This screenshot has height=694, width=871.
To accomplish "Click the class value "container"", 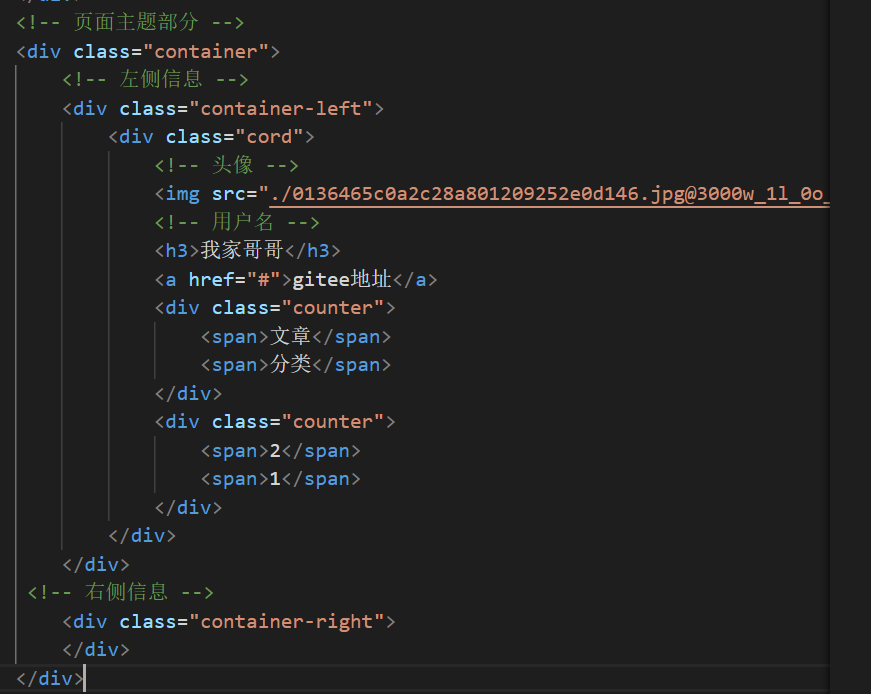I will tap(206, 52).
